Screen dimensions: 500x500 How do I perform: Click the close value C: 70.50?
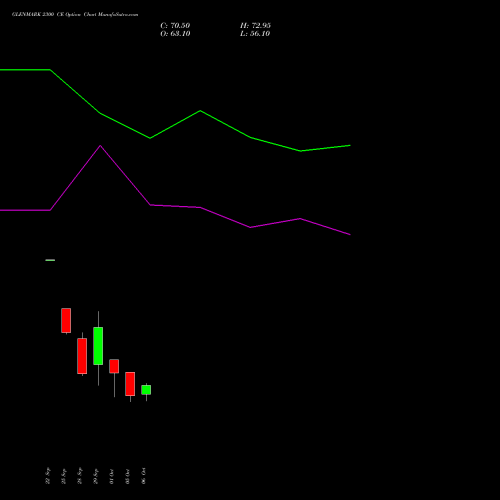point(175,26)
